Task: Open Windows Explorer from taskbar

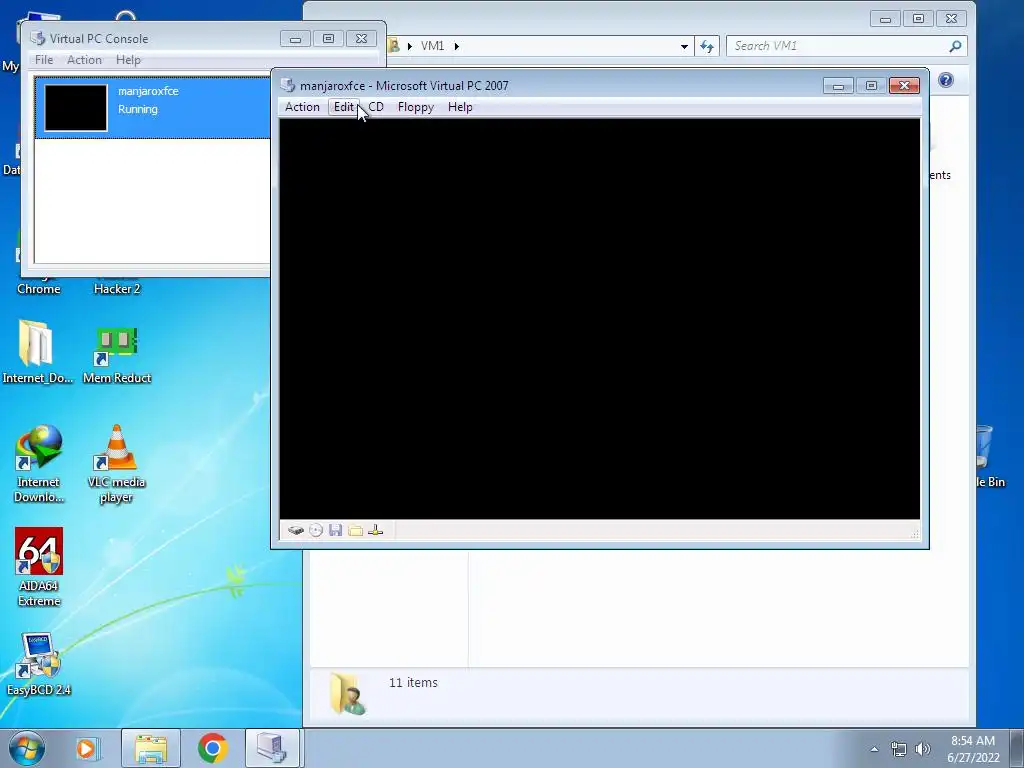Action: tap(151, 748)
